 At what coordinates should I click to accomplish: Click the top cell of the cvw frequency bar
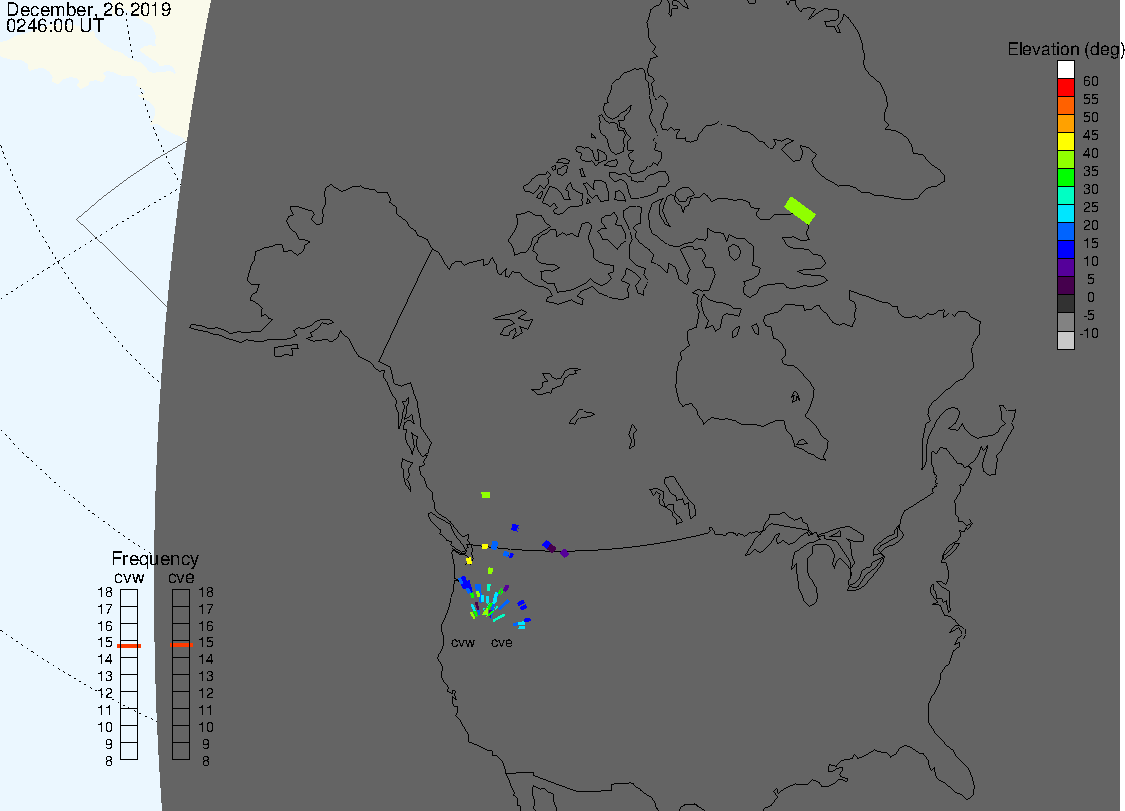coord(129,598)
